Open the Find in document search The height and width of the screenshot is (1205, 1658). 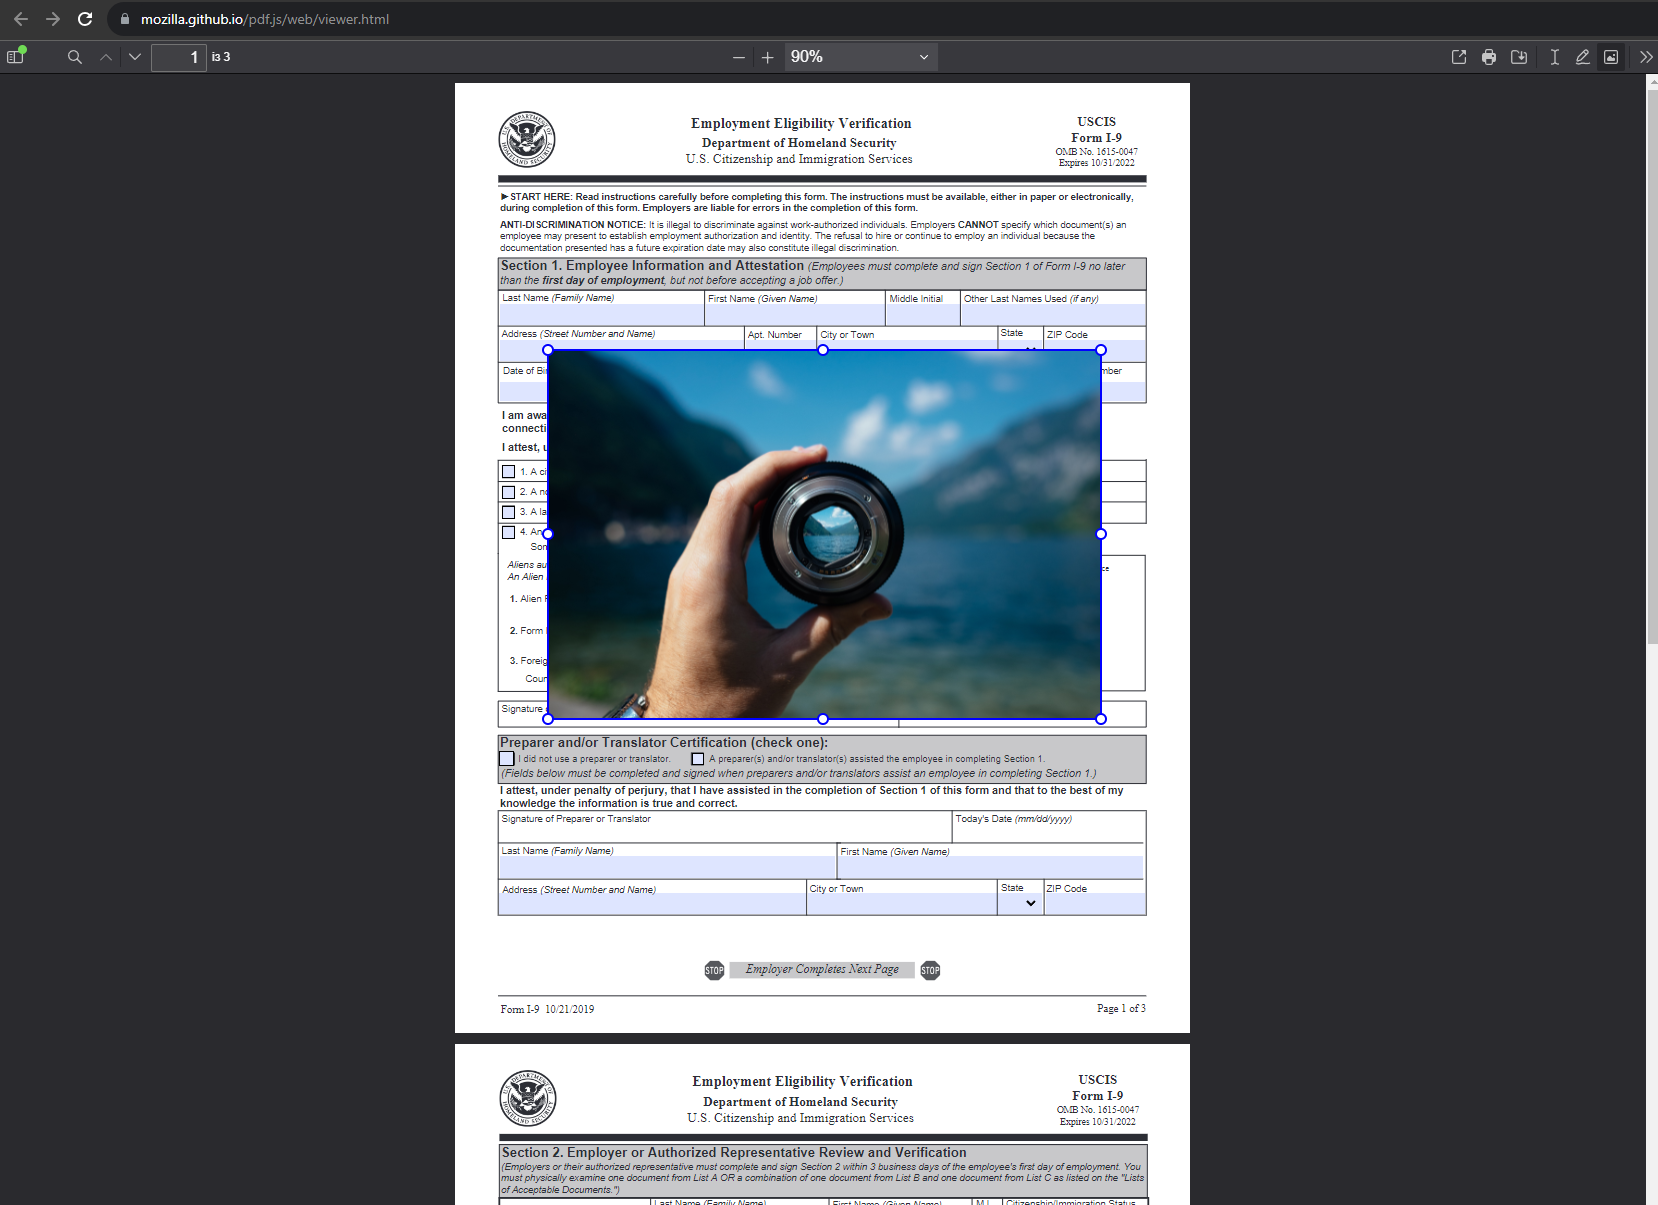click(x=74, y=57)
